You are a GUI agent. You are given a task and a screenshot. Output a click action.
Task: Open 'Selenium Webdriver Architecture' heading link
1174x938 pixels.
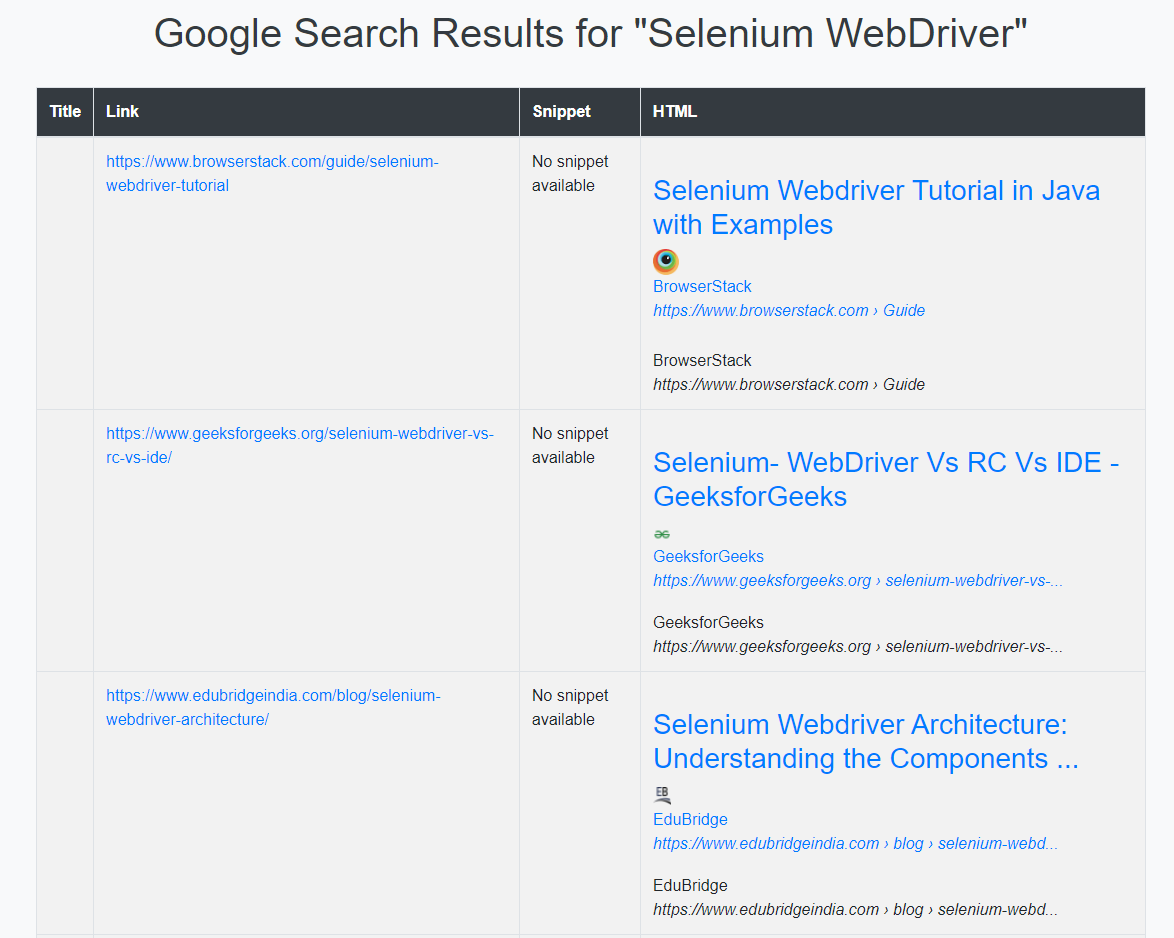[x=866, y=741]
